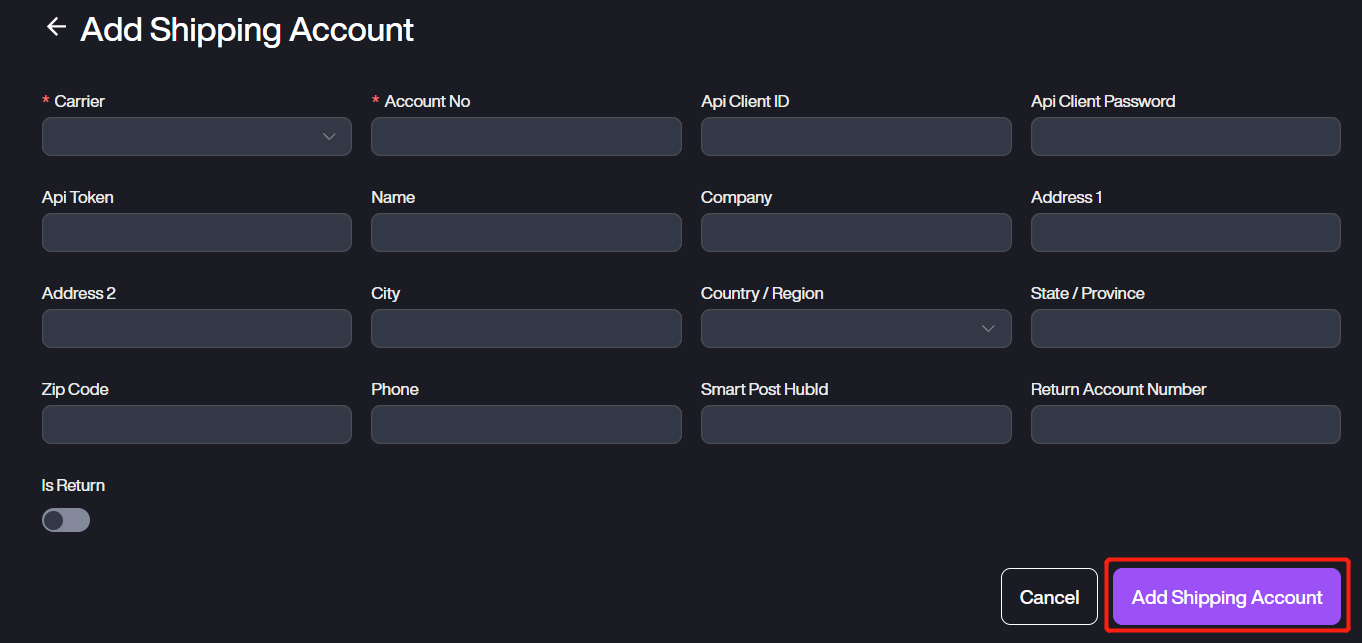
Task: Toggle the Is Return switch
Action: [x=66, y=520]
